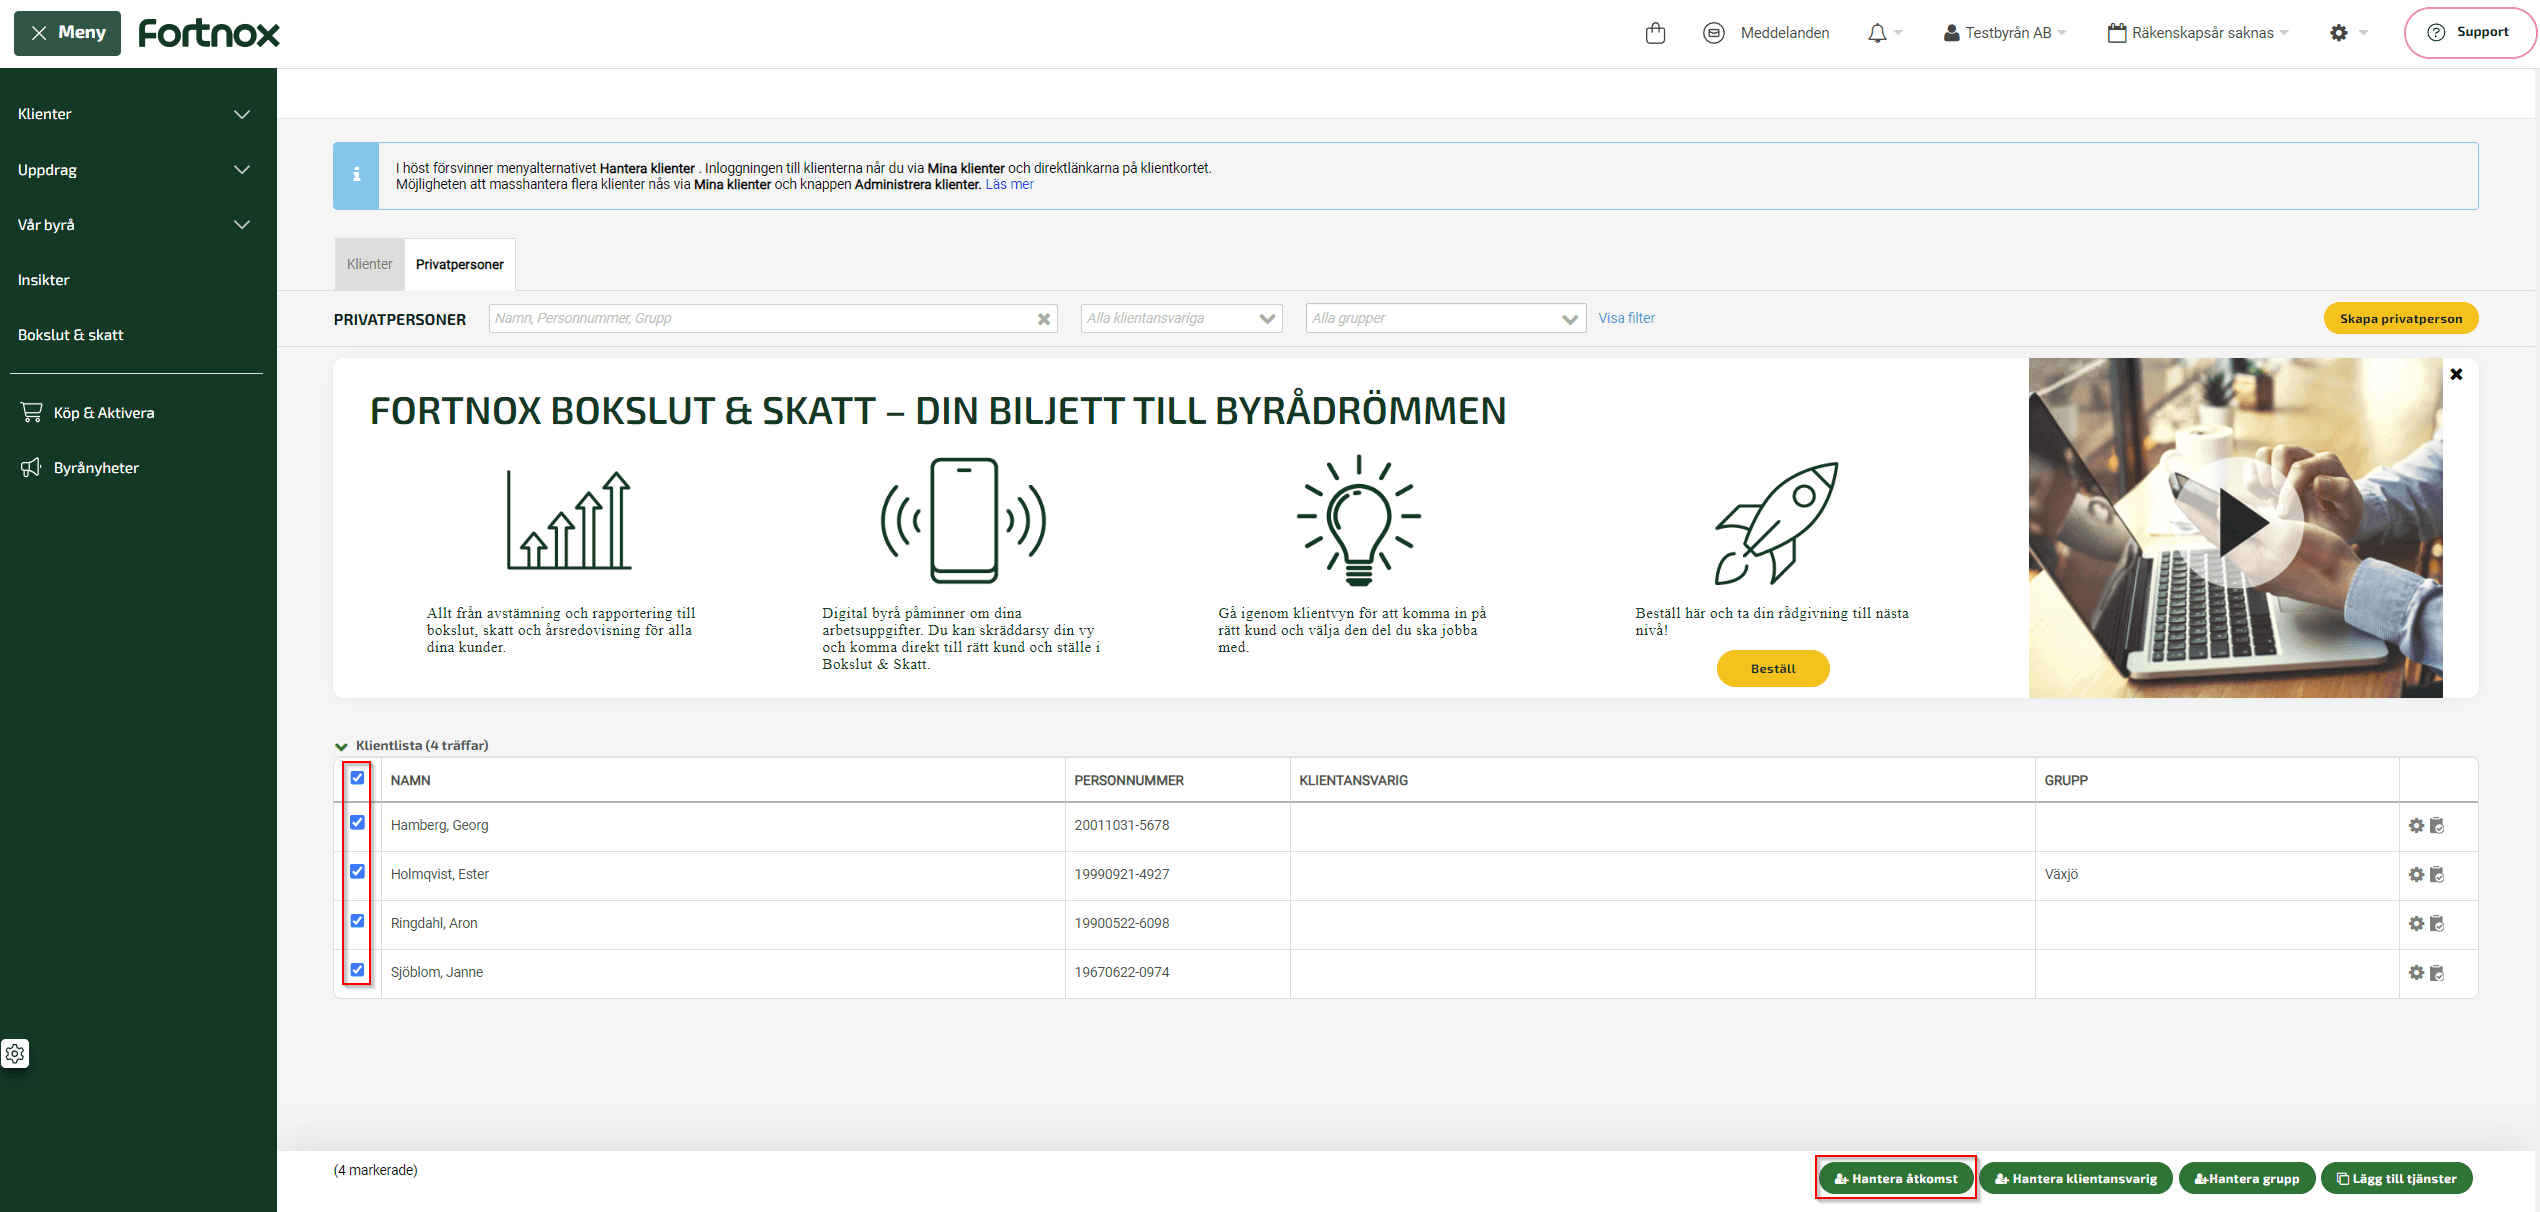Viewport: 2540px width, 1212px height.
Task: Open the Visa filter link
Action: click(1626, 319)
